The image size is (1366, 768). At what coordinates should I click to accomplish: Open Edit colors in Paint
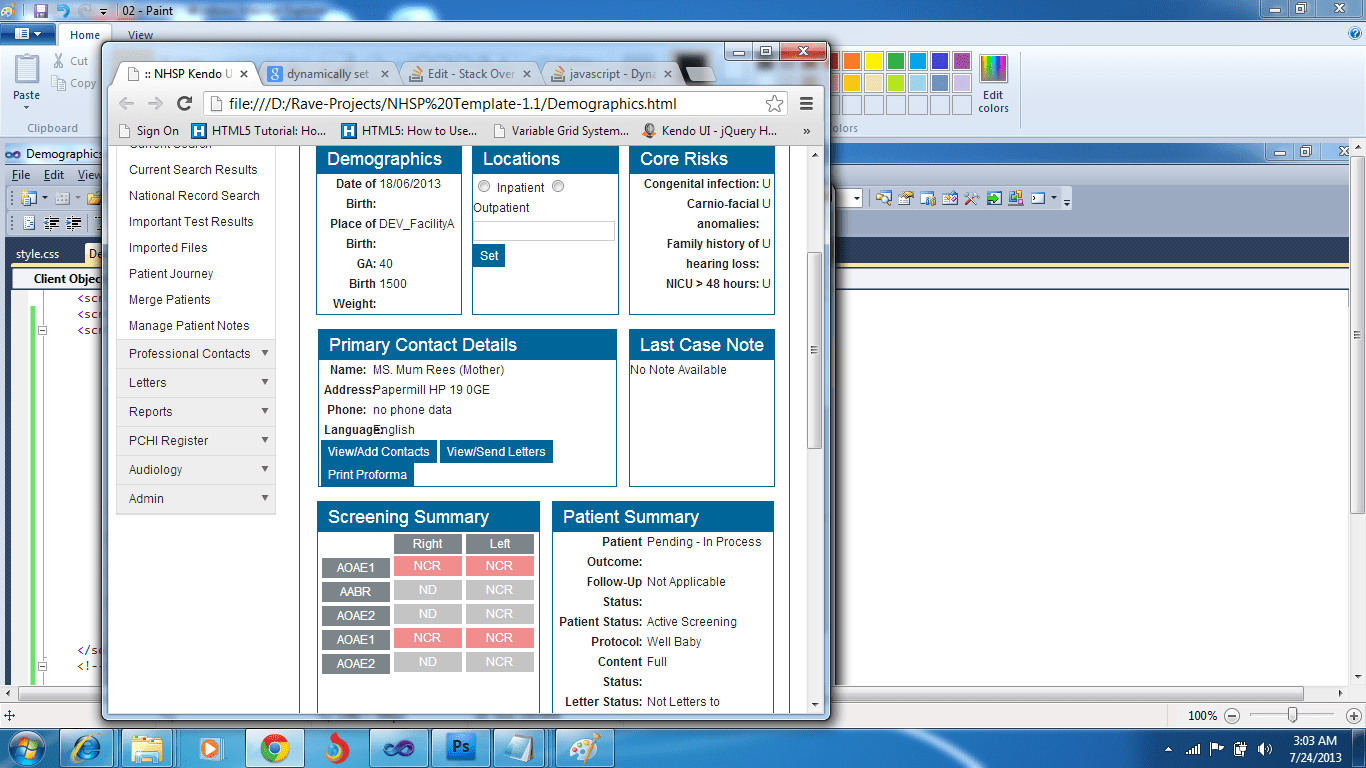[x=993, y=84]
